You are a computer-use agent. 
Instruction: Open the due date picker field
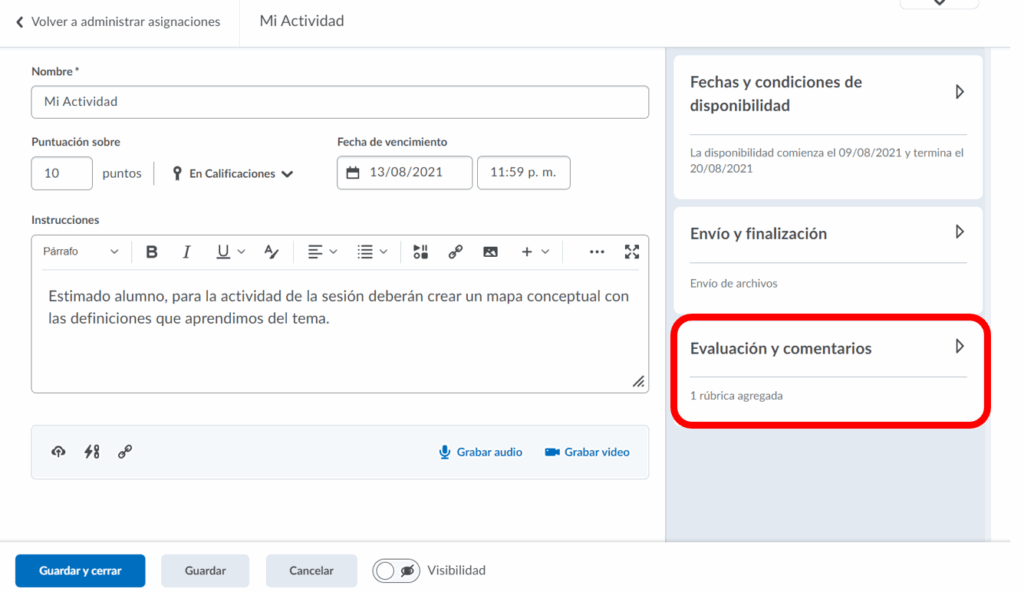(404, 173)
